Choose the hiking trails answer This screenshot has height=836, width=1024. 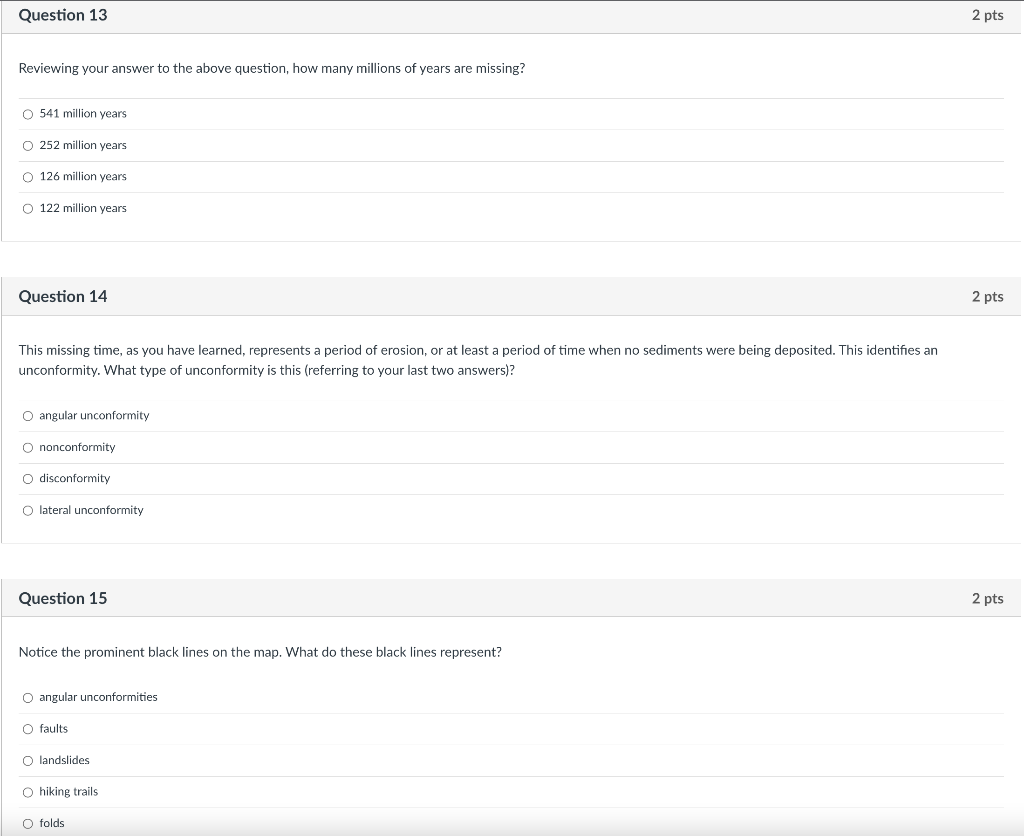point(27,792)
